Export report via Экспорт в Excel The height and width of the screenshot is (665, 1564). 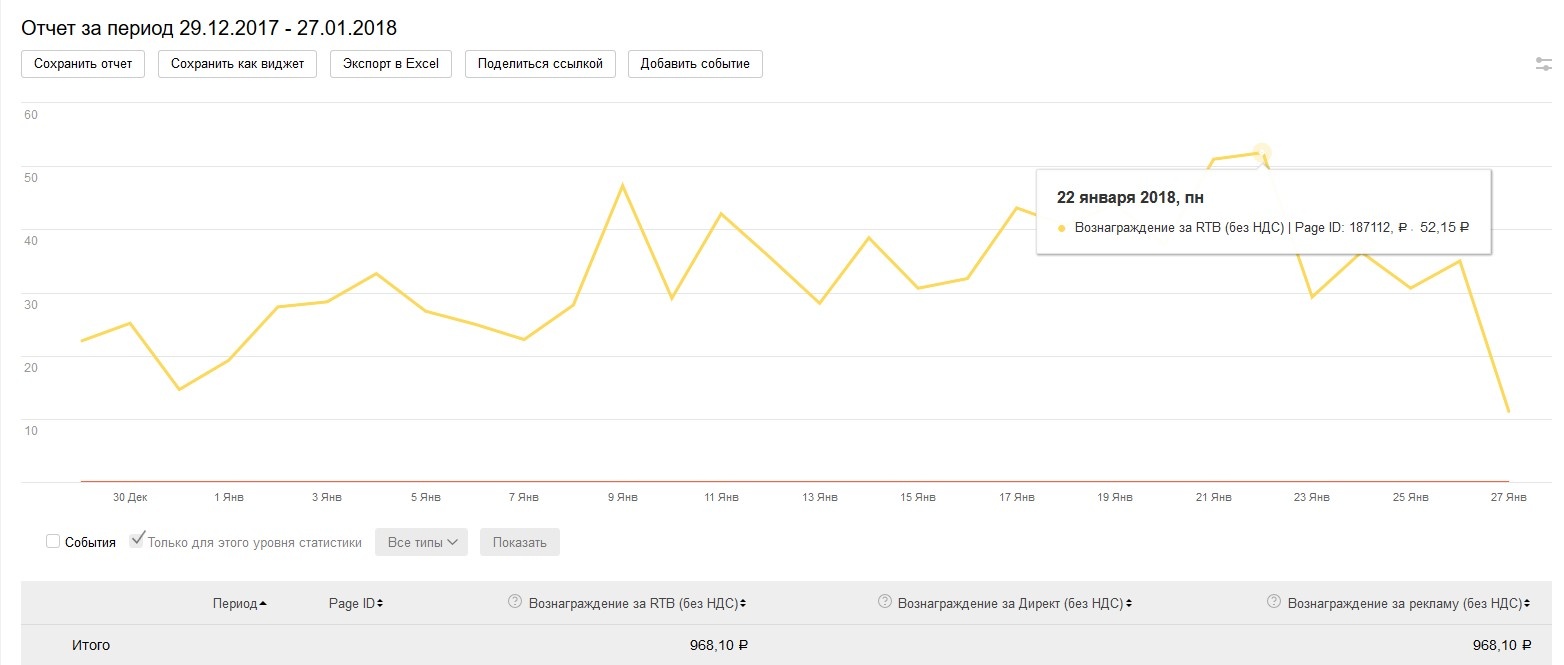(x=391, y=64)
